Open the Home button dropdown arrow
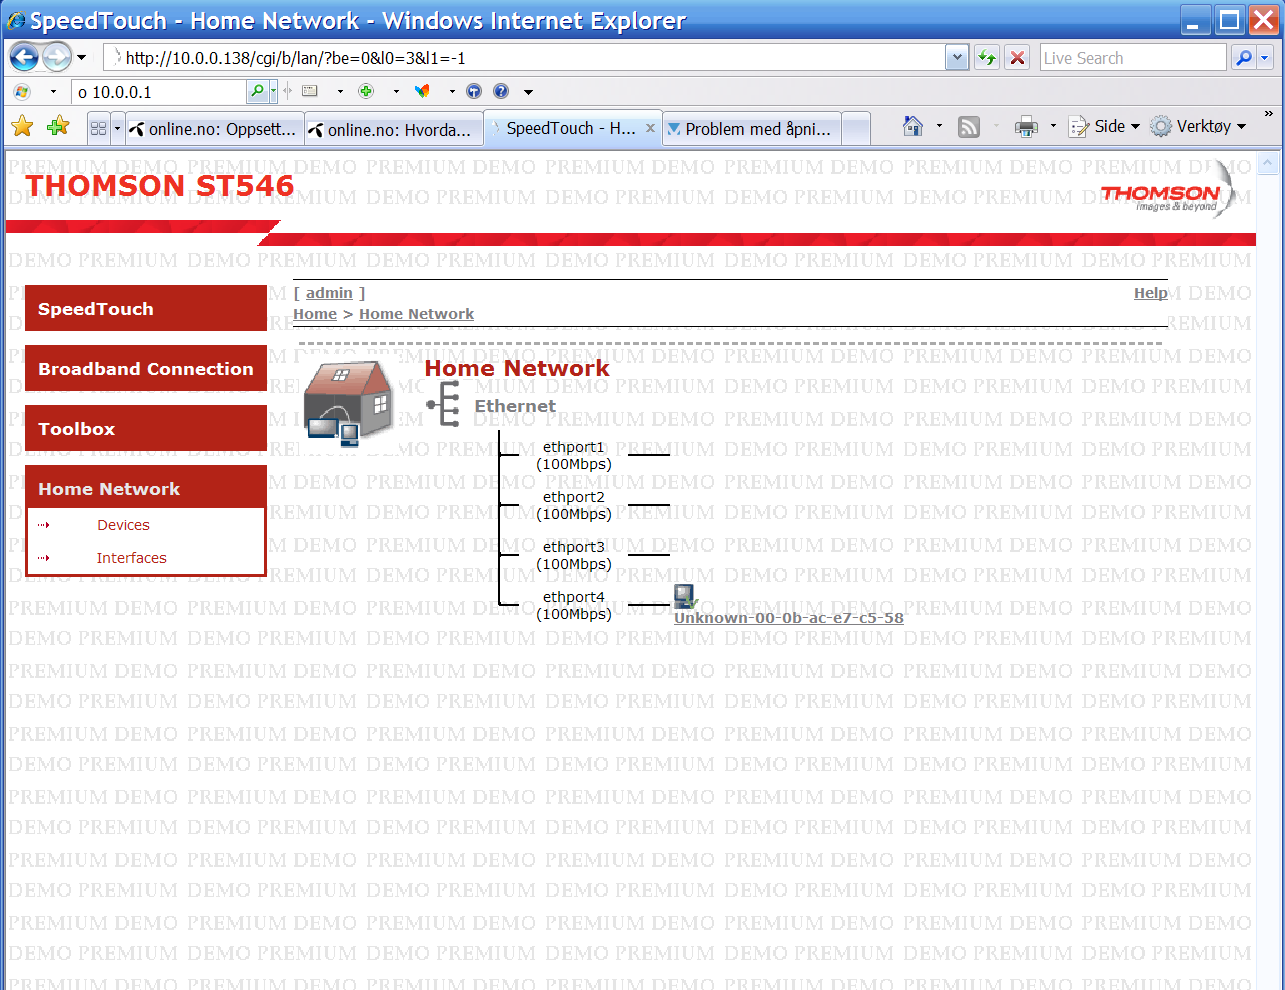The height and width of the screenshot is (990, 1285). coord(939,126)
